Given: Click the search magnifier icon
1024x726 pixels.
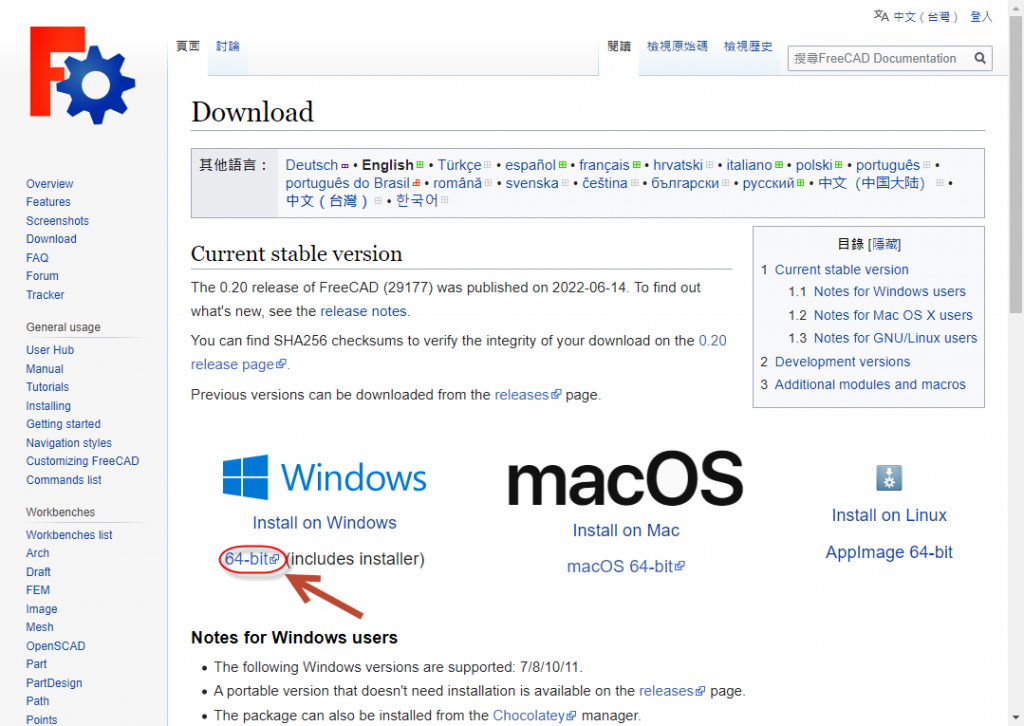Looking at the screenshot, I should click(x=980, y=58).
